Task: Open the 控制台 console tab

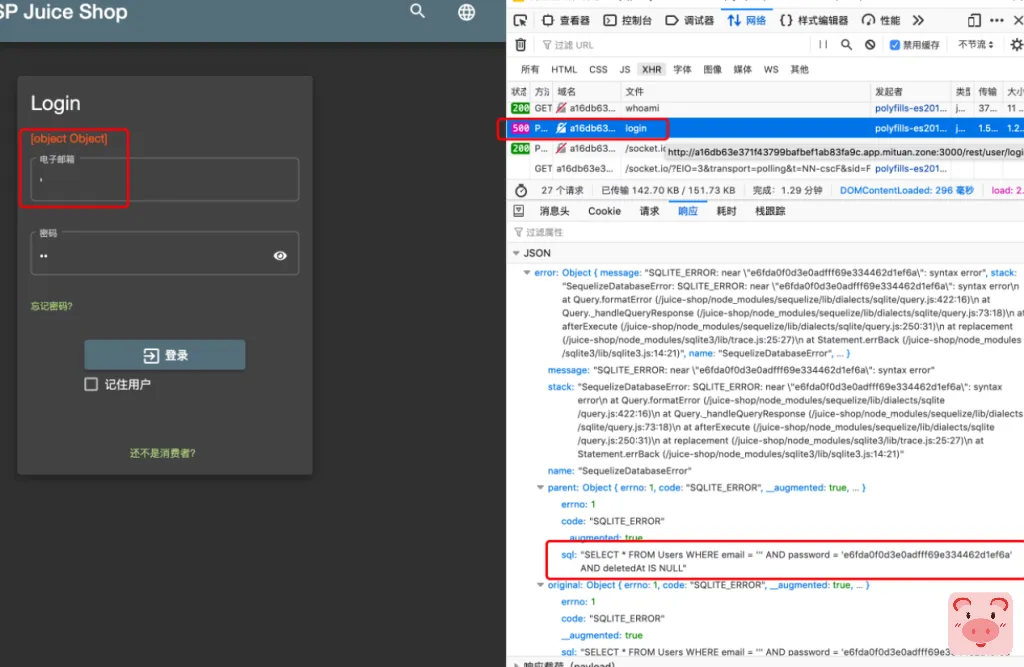Action: tap(627, 20)
